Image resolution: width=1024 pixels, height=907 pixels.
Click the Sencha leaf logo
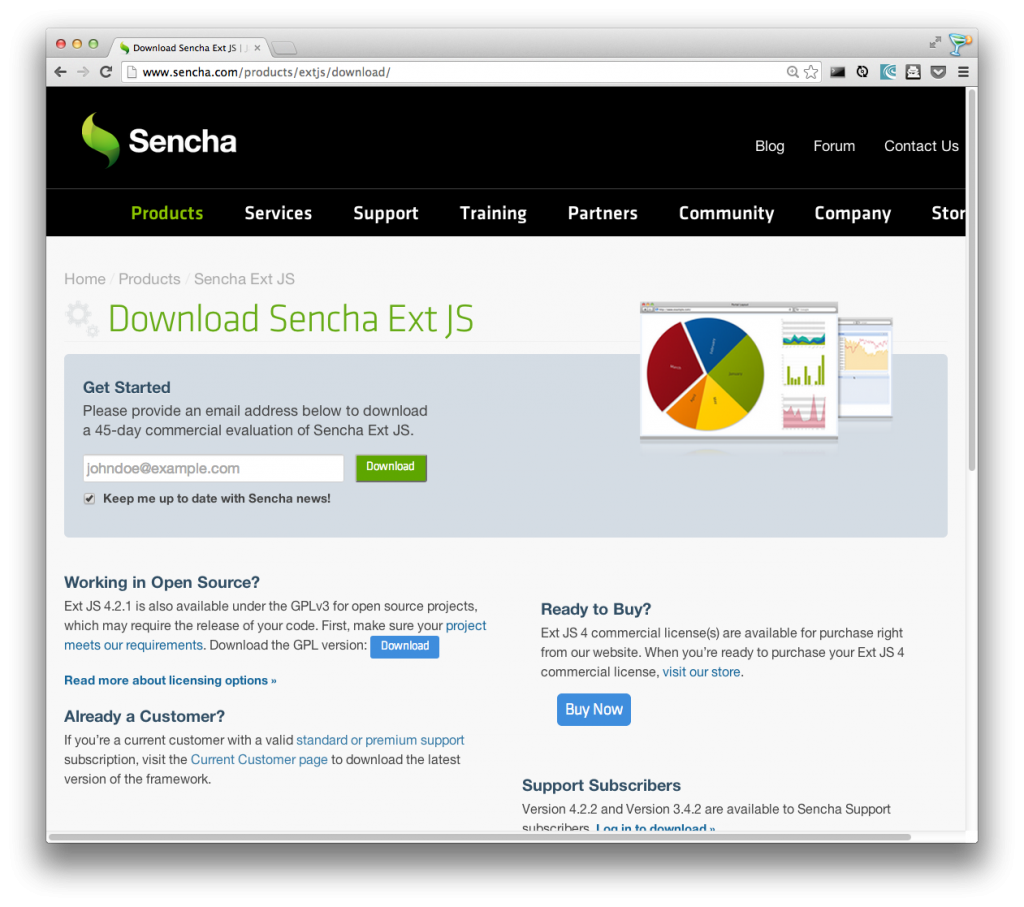100,140
